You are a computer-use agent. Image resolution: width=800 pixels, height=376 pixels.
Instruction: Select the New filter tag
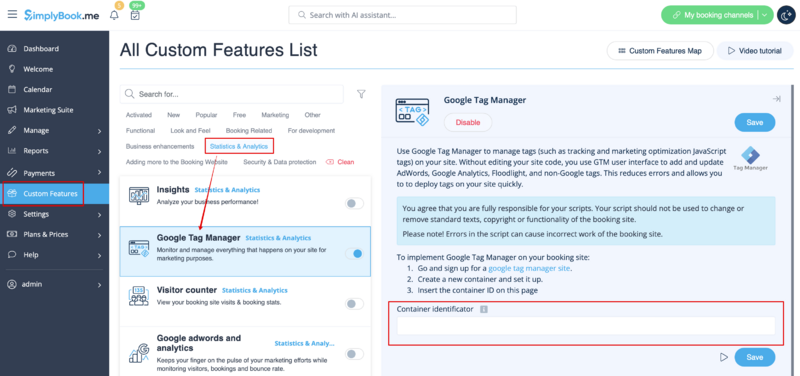pyautogui.click(x=173, y=115)
